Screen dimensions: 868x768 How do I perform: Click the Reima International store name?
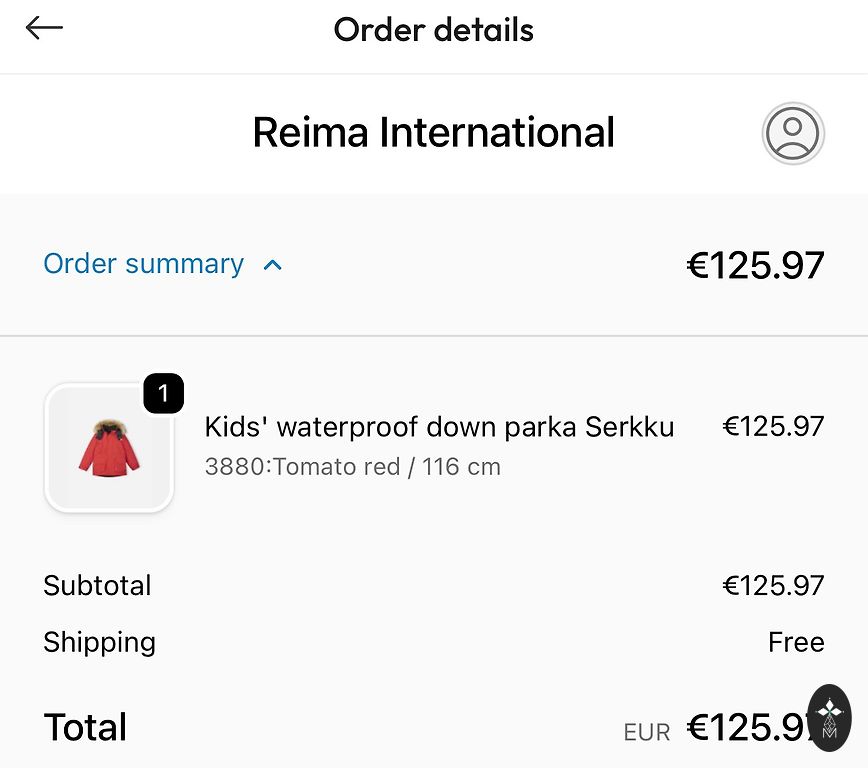click(433, 133)
